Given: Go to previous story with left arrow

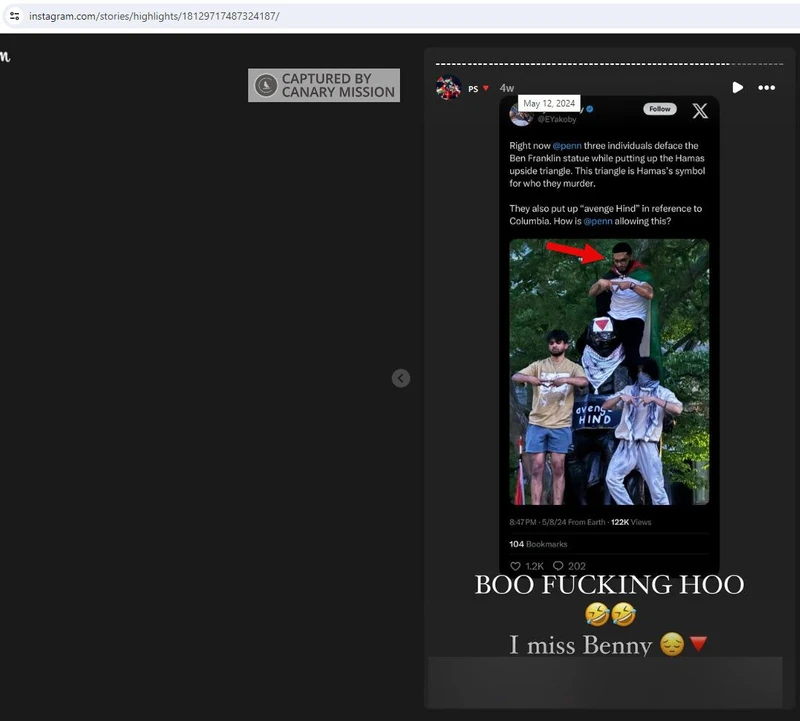Looking at the screenshot, I should [x=401, y=378].
